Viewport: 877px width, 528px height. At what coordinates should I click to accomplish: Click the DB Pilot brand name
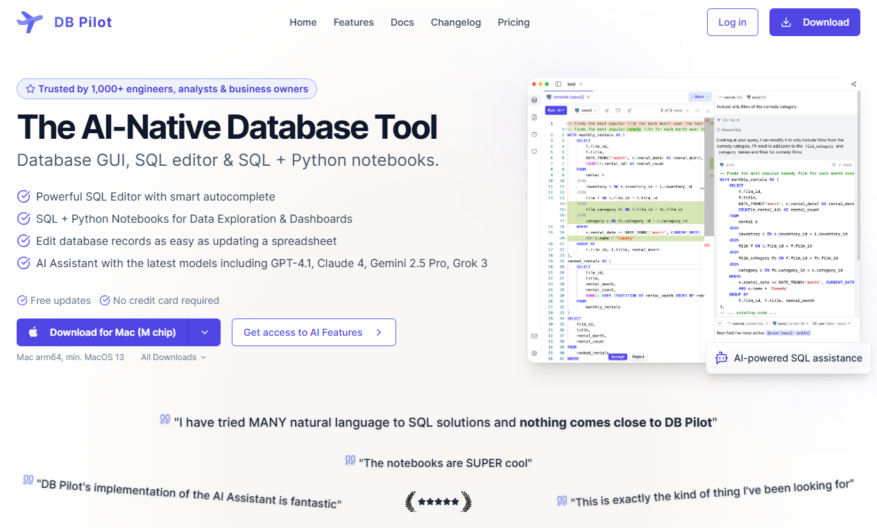pyautogui.click(x=83, y=22)
